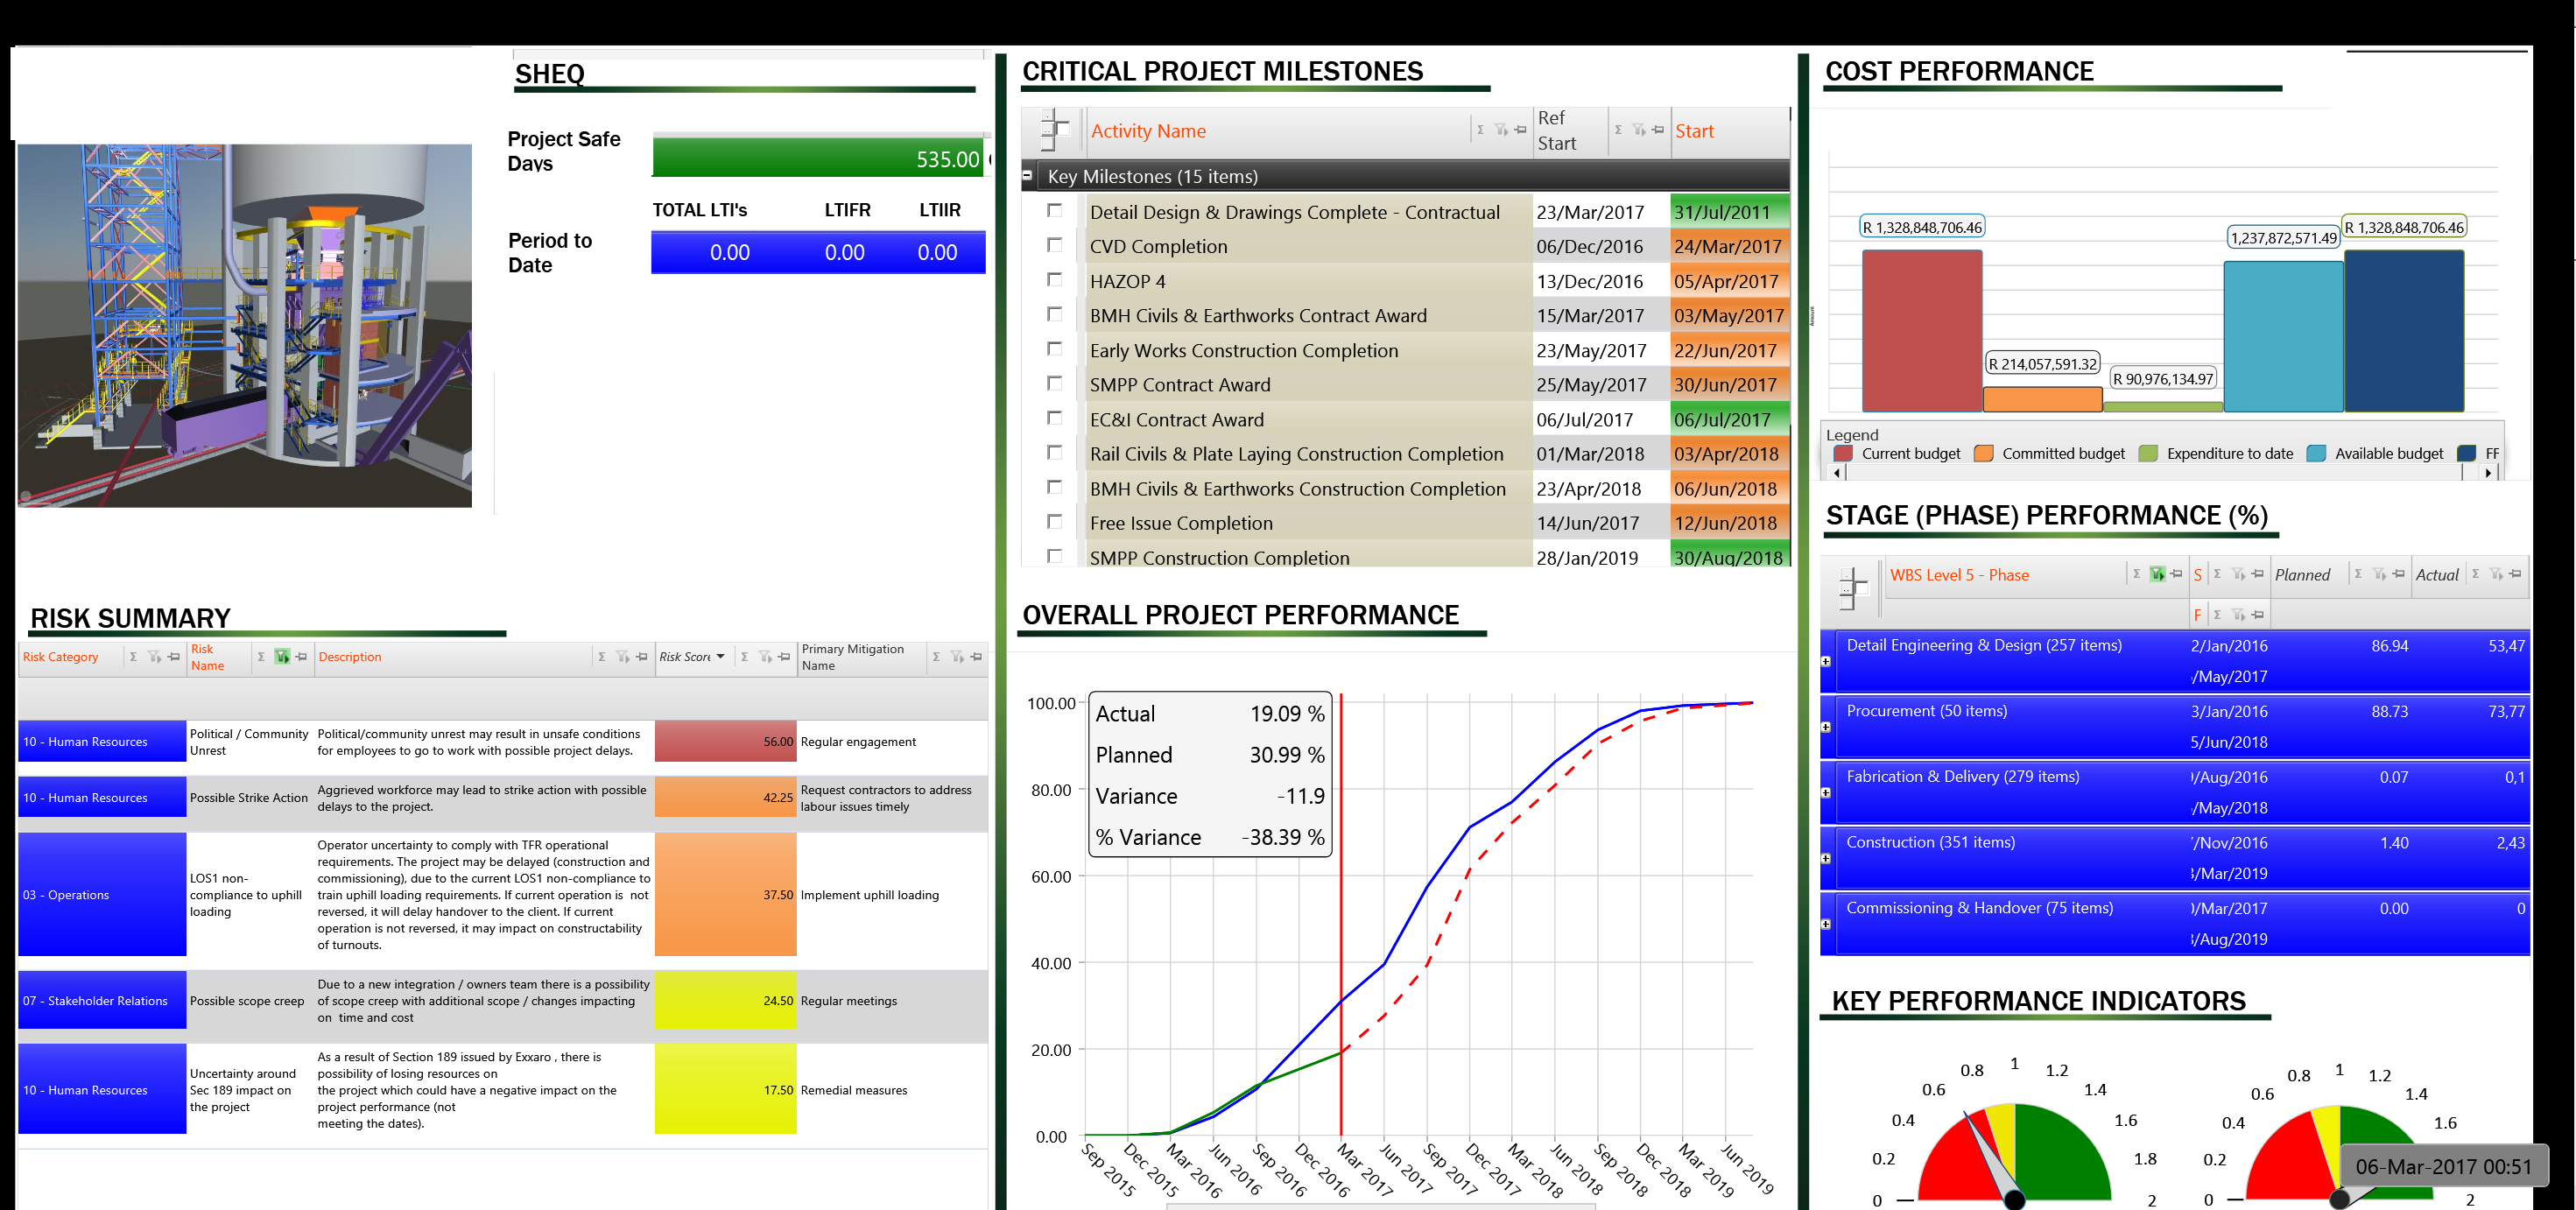Check the CVD Completion milestone checkbox
2576x1210 pixels.
1057,245
